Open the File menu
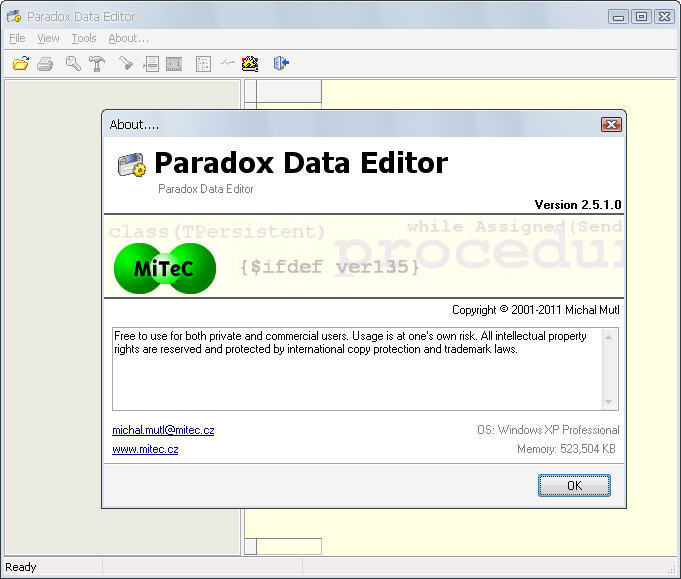 click(17, 38)
